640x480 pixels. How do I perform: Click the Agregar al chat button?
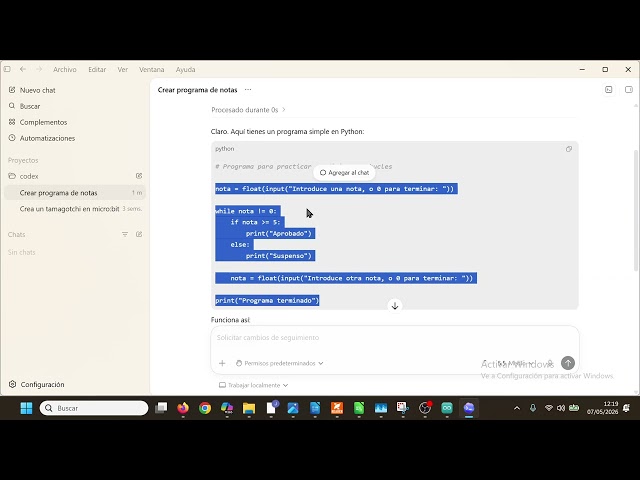pos(344,173)
